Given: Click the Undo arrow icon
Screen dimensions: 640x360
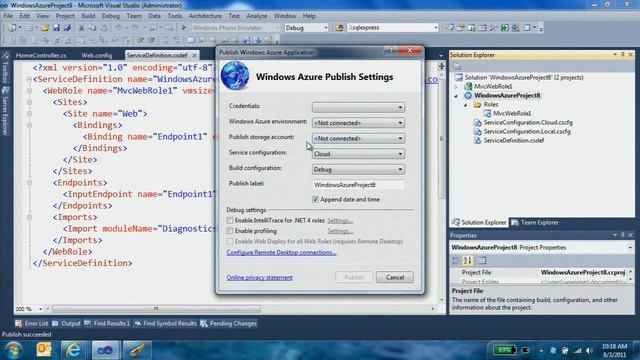Looking at the screenshot, I should (118, 28).
